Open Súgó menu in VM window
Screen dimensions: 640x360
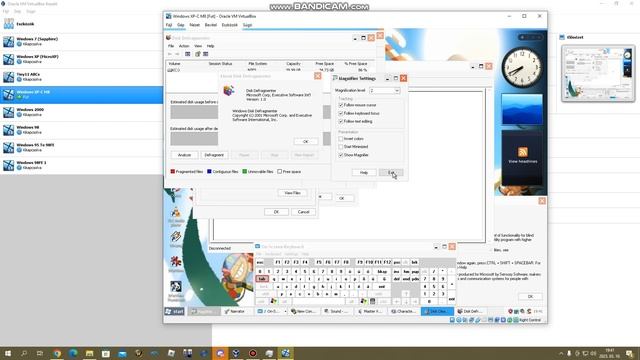click(247, 25)
